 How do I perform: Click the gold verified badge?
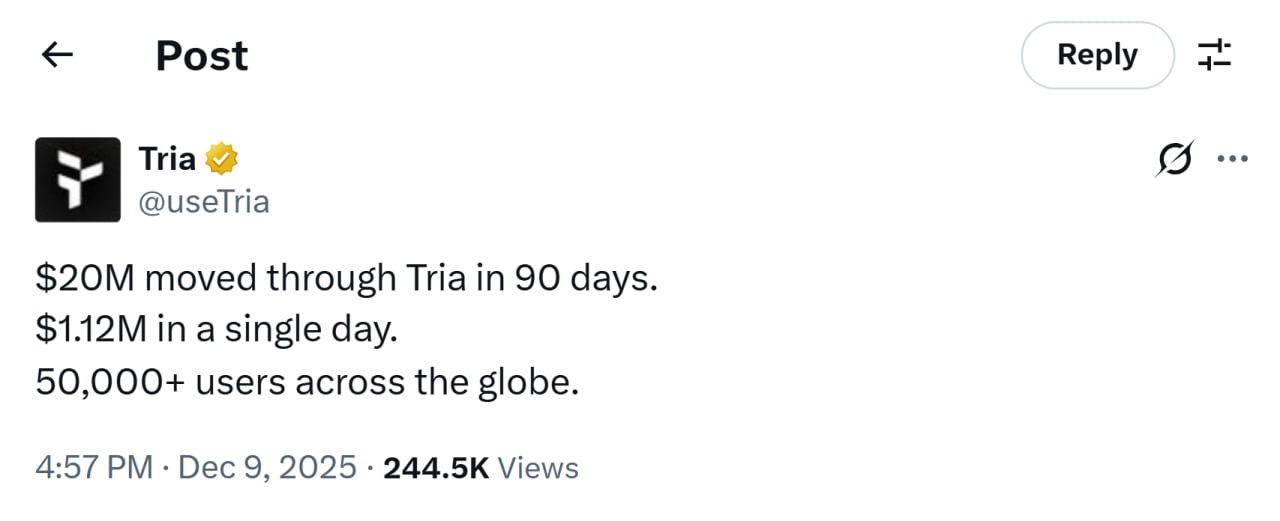pyautogui.click(x=221, y=159)
